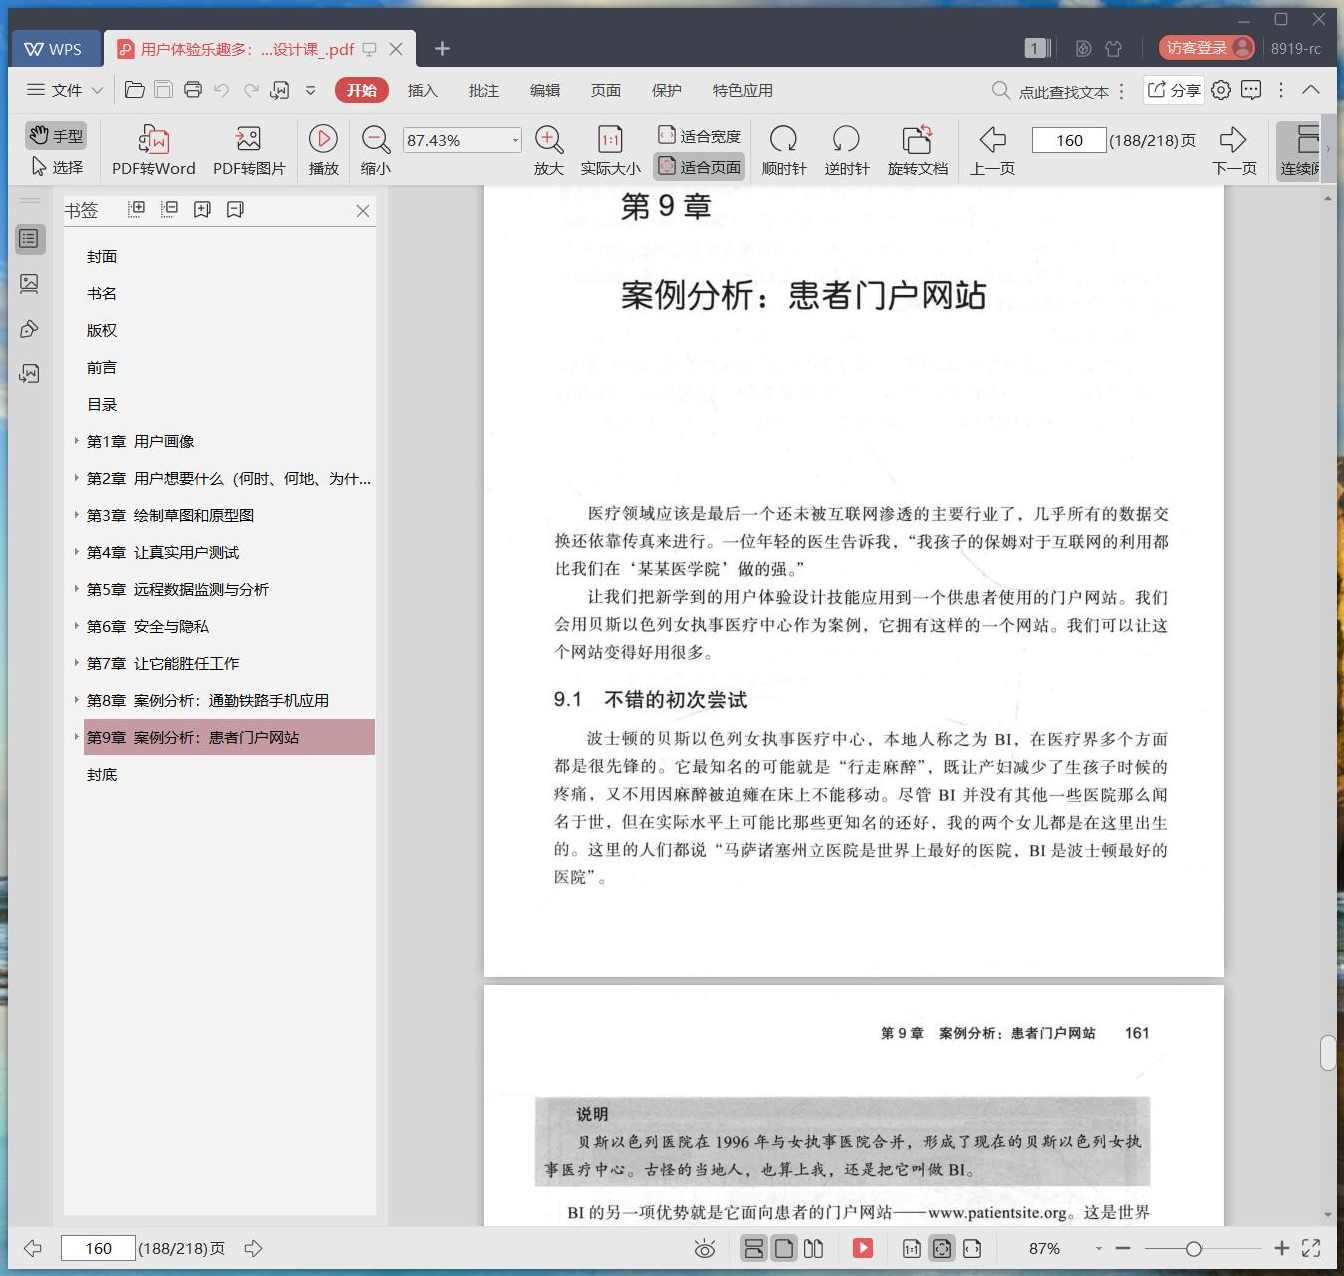
Task: Open the 批注 menu tab
Action: pyautogui.click(x=483, y=90)
